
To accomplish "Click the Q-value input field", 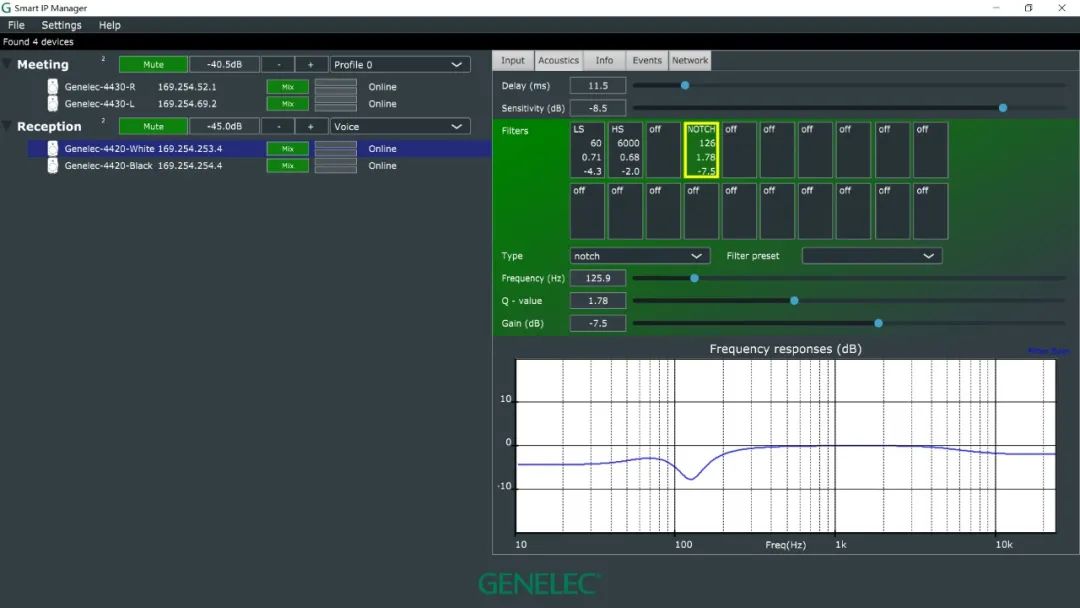I will [598, 301].
